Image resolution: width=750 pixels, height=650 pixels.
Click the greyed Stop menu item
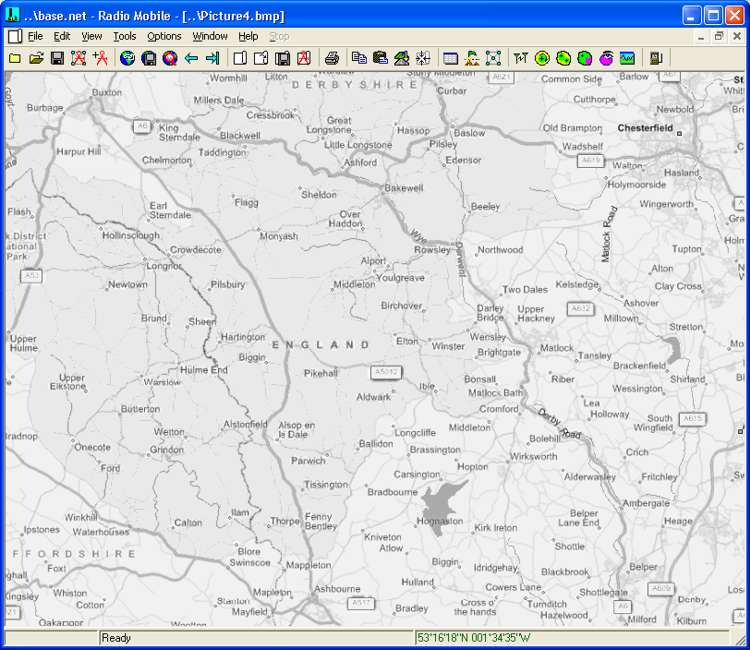279,36
